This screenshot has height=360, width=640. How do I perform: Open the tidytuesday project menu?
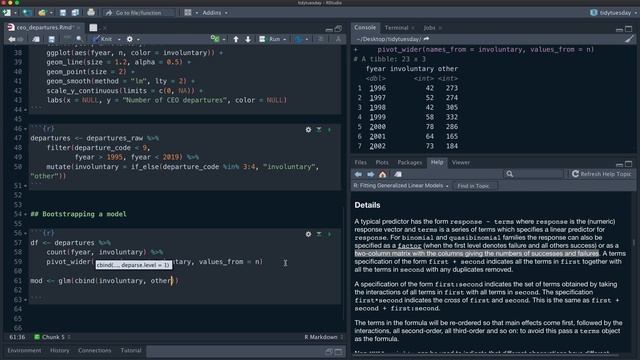613,13
